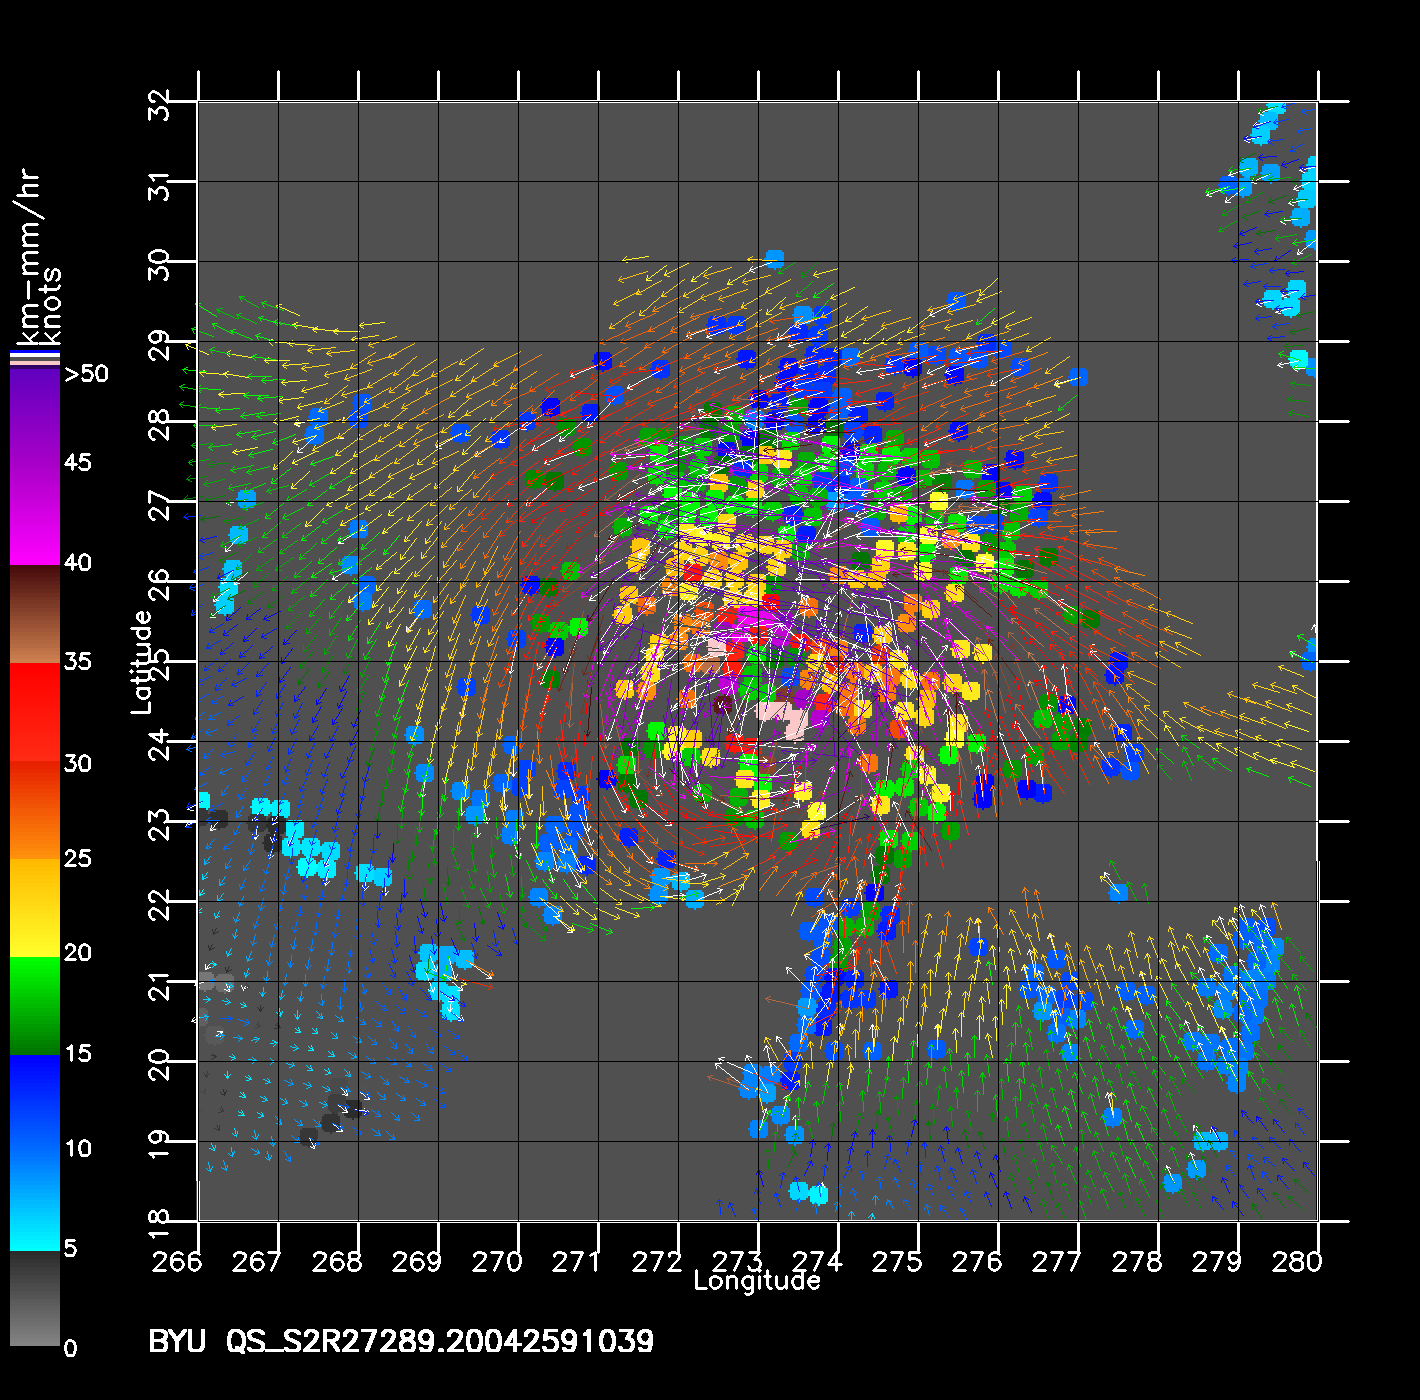This screenshot has height=1400, width=1420.
Task: Click the '45' color scale label
Action: point(78,462)
